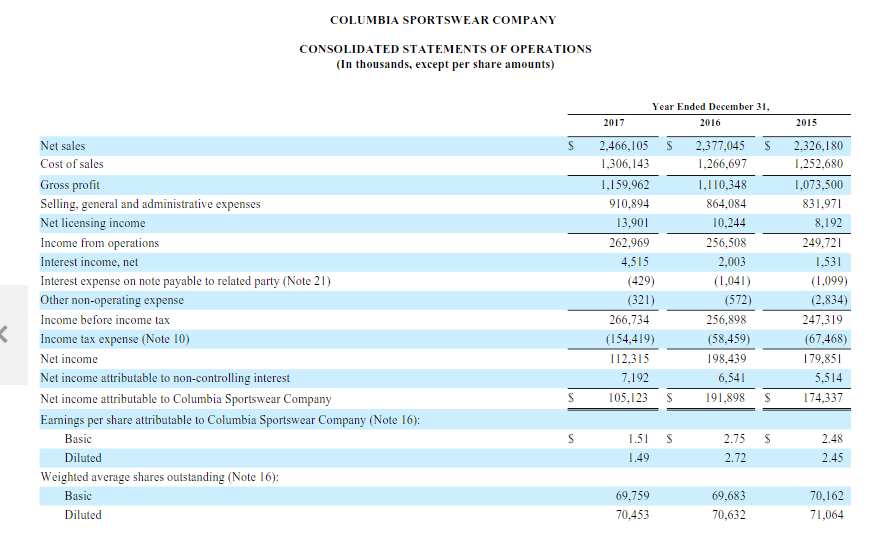Select the 'Income before income tax' label
Screen dimensions: 893x542
pyautogui.click(x=105, y=321)
